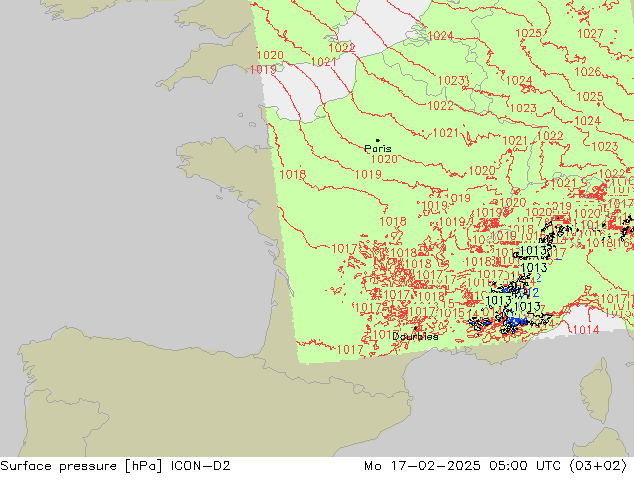634x490 pixels.
Task: Click the Dourbies location label
Action: pos(415,336)
